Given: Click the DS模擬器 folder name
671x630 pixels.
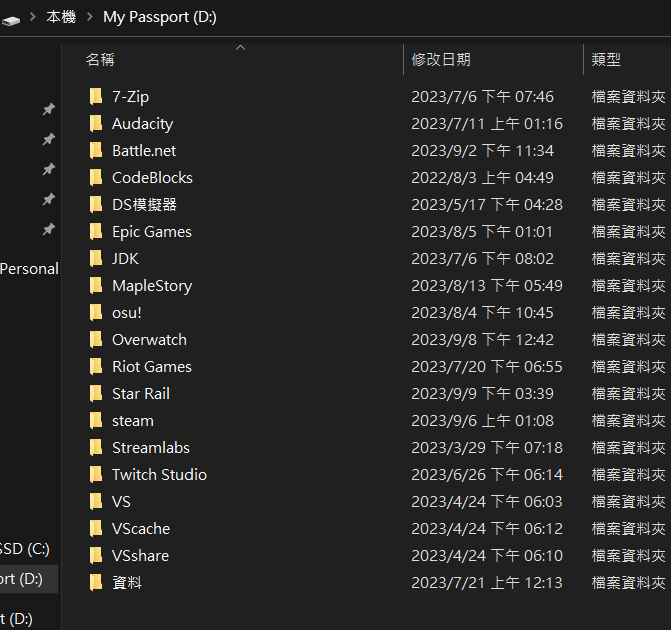Looking at the screenshot, I should (x=144, y=205).
